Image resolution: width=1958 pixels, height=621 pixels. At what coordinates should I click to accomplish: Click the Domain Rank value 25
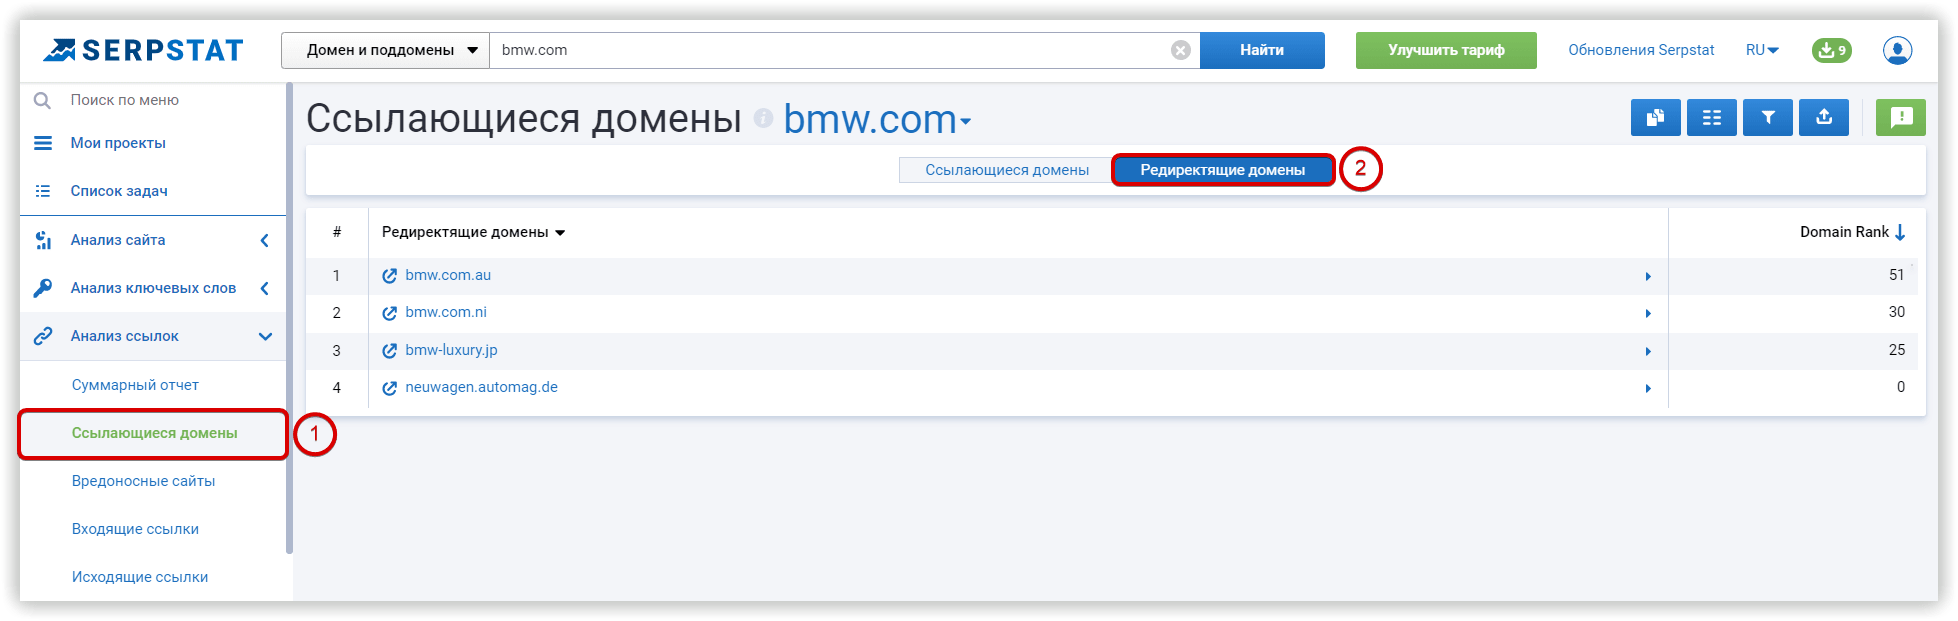pos(1896,350)
